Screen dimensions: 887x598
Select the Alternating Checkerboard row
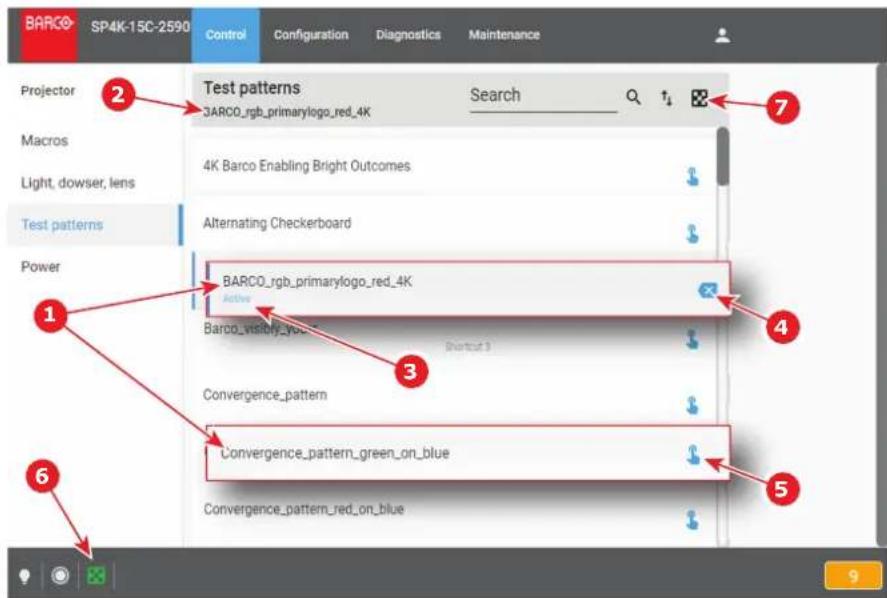coord(453,223)
